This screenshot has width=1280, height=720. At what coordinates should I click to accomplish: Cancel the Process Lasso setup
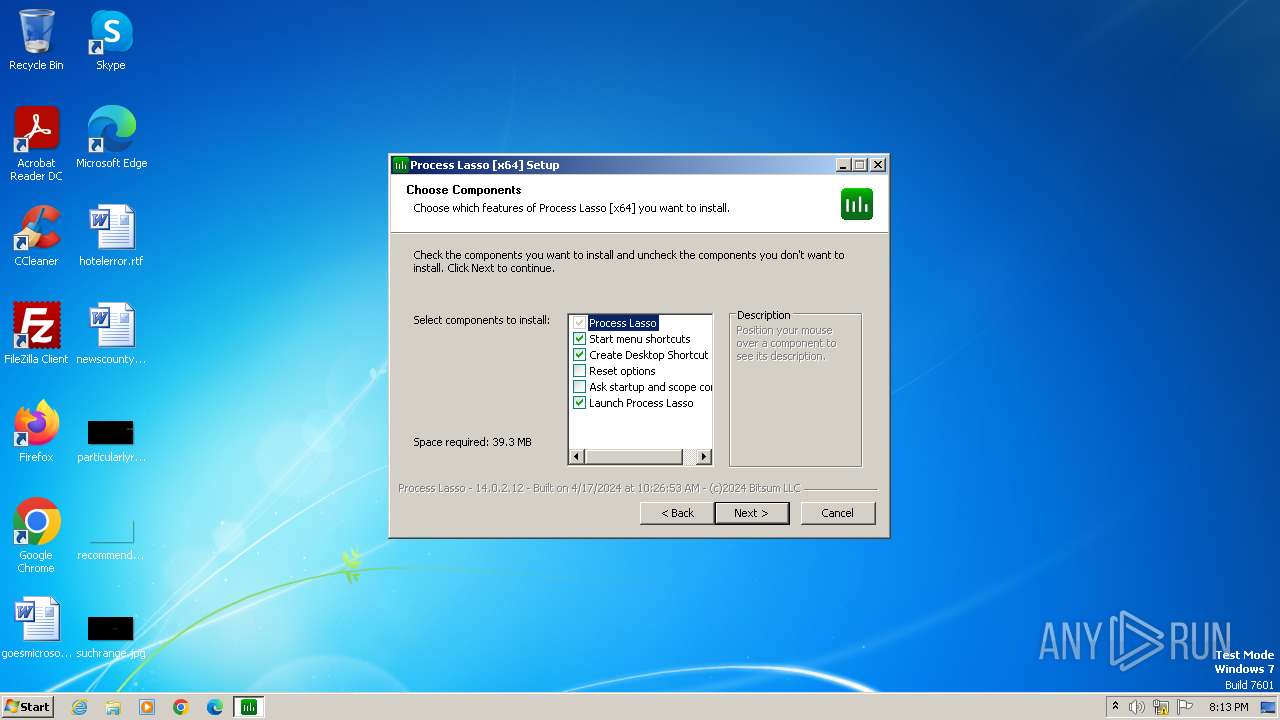point(838,513)
